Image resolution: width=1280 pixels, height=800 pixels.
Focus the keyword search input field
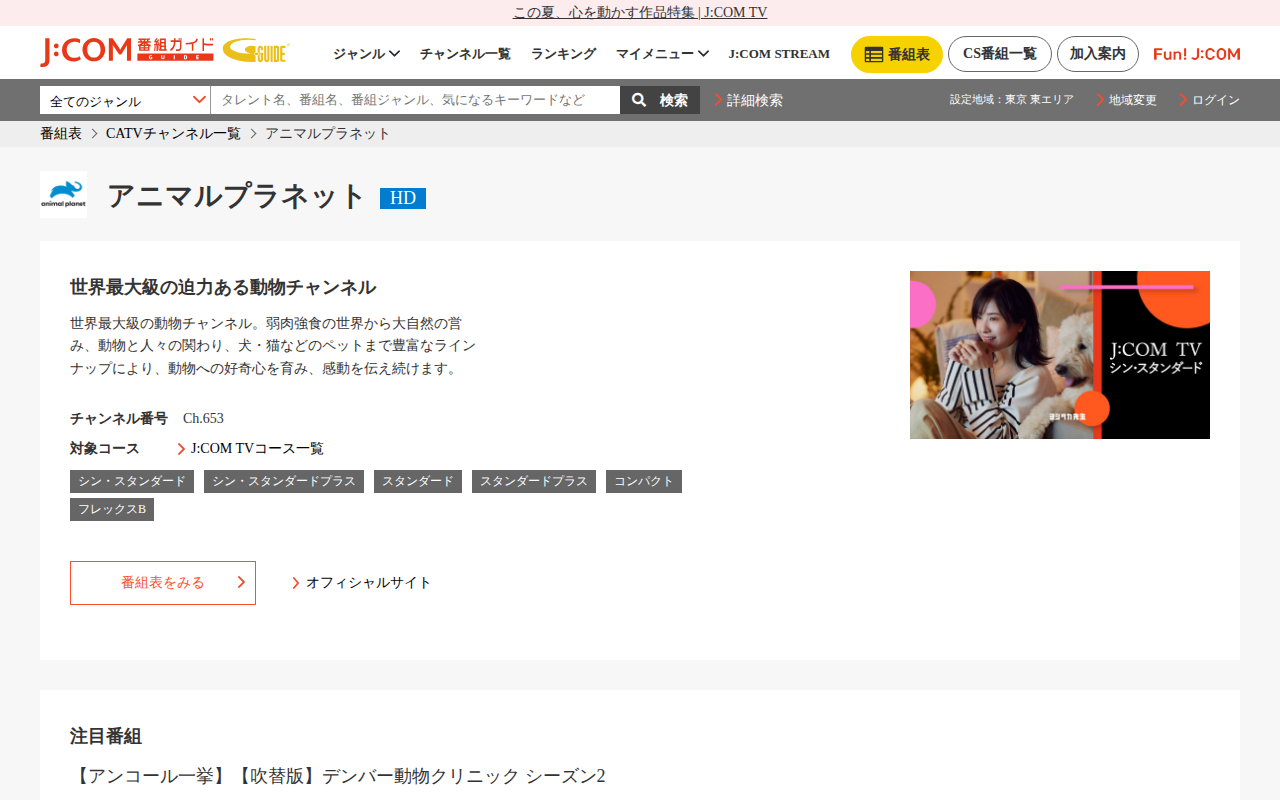point(415,100)
